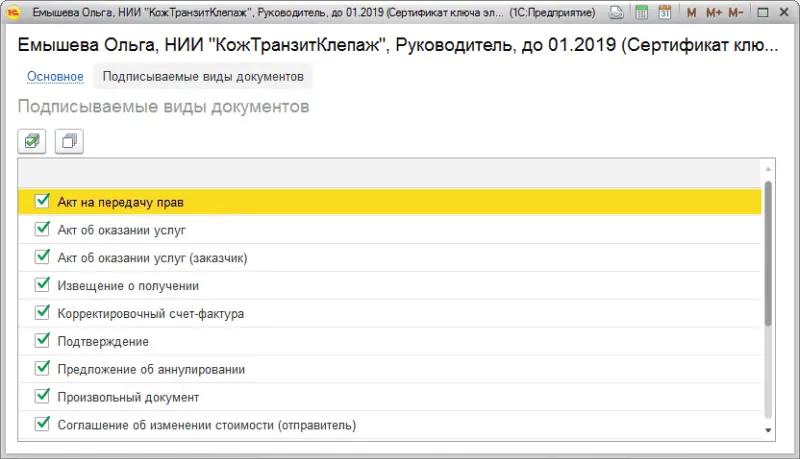Click the M- memory subtract button
Screen dimensions: 800x459
pyautogui.click(x=735, y=13)
